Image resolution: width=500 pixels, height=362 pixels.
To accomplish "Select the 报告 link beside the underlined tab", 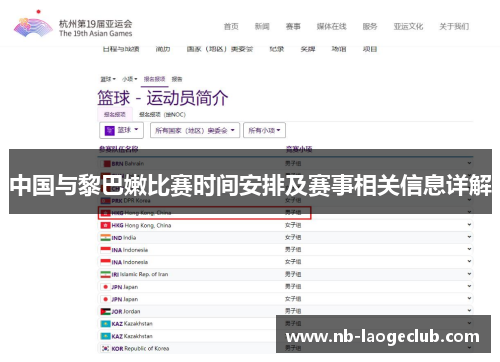I will [x=177, y=79].
